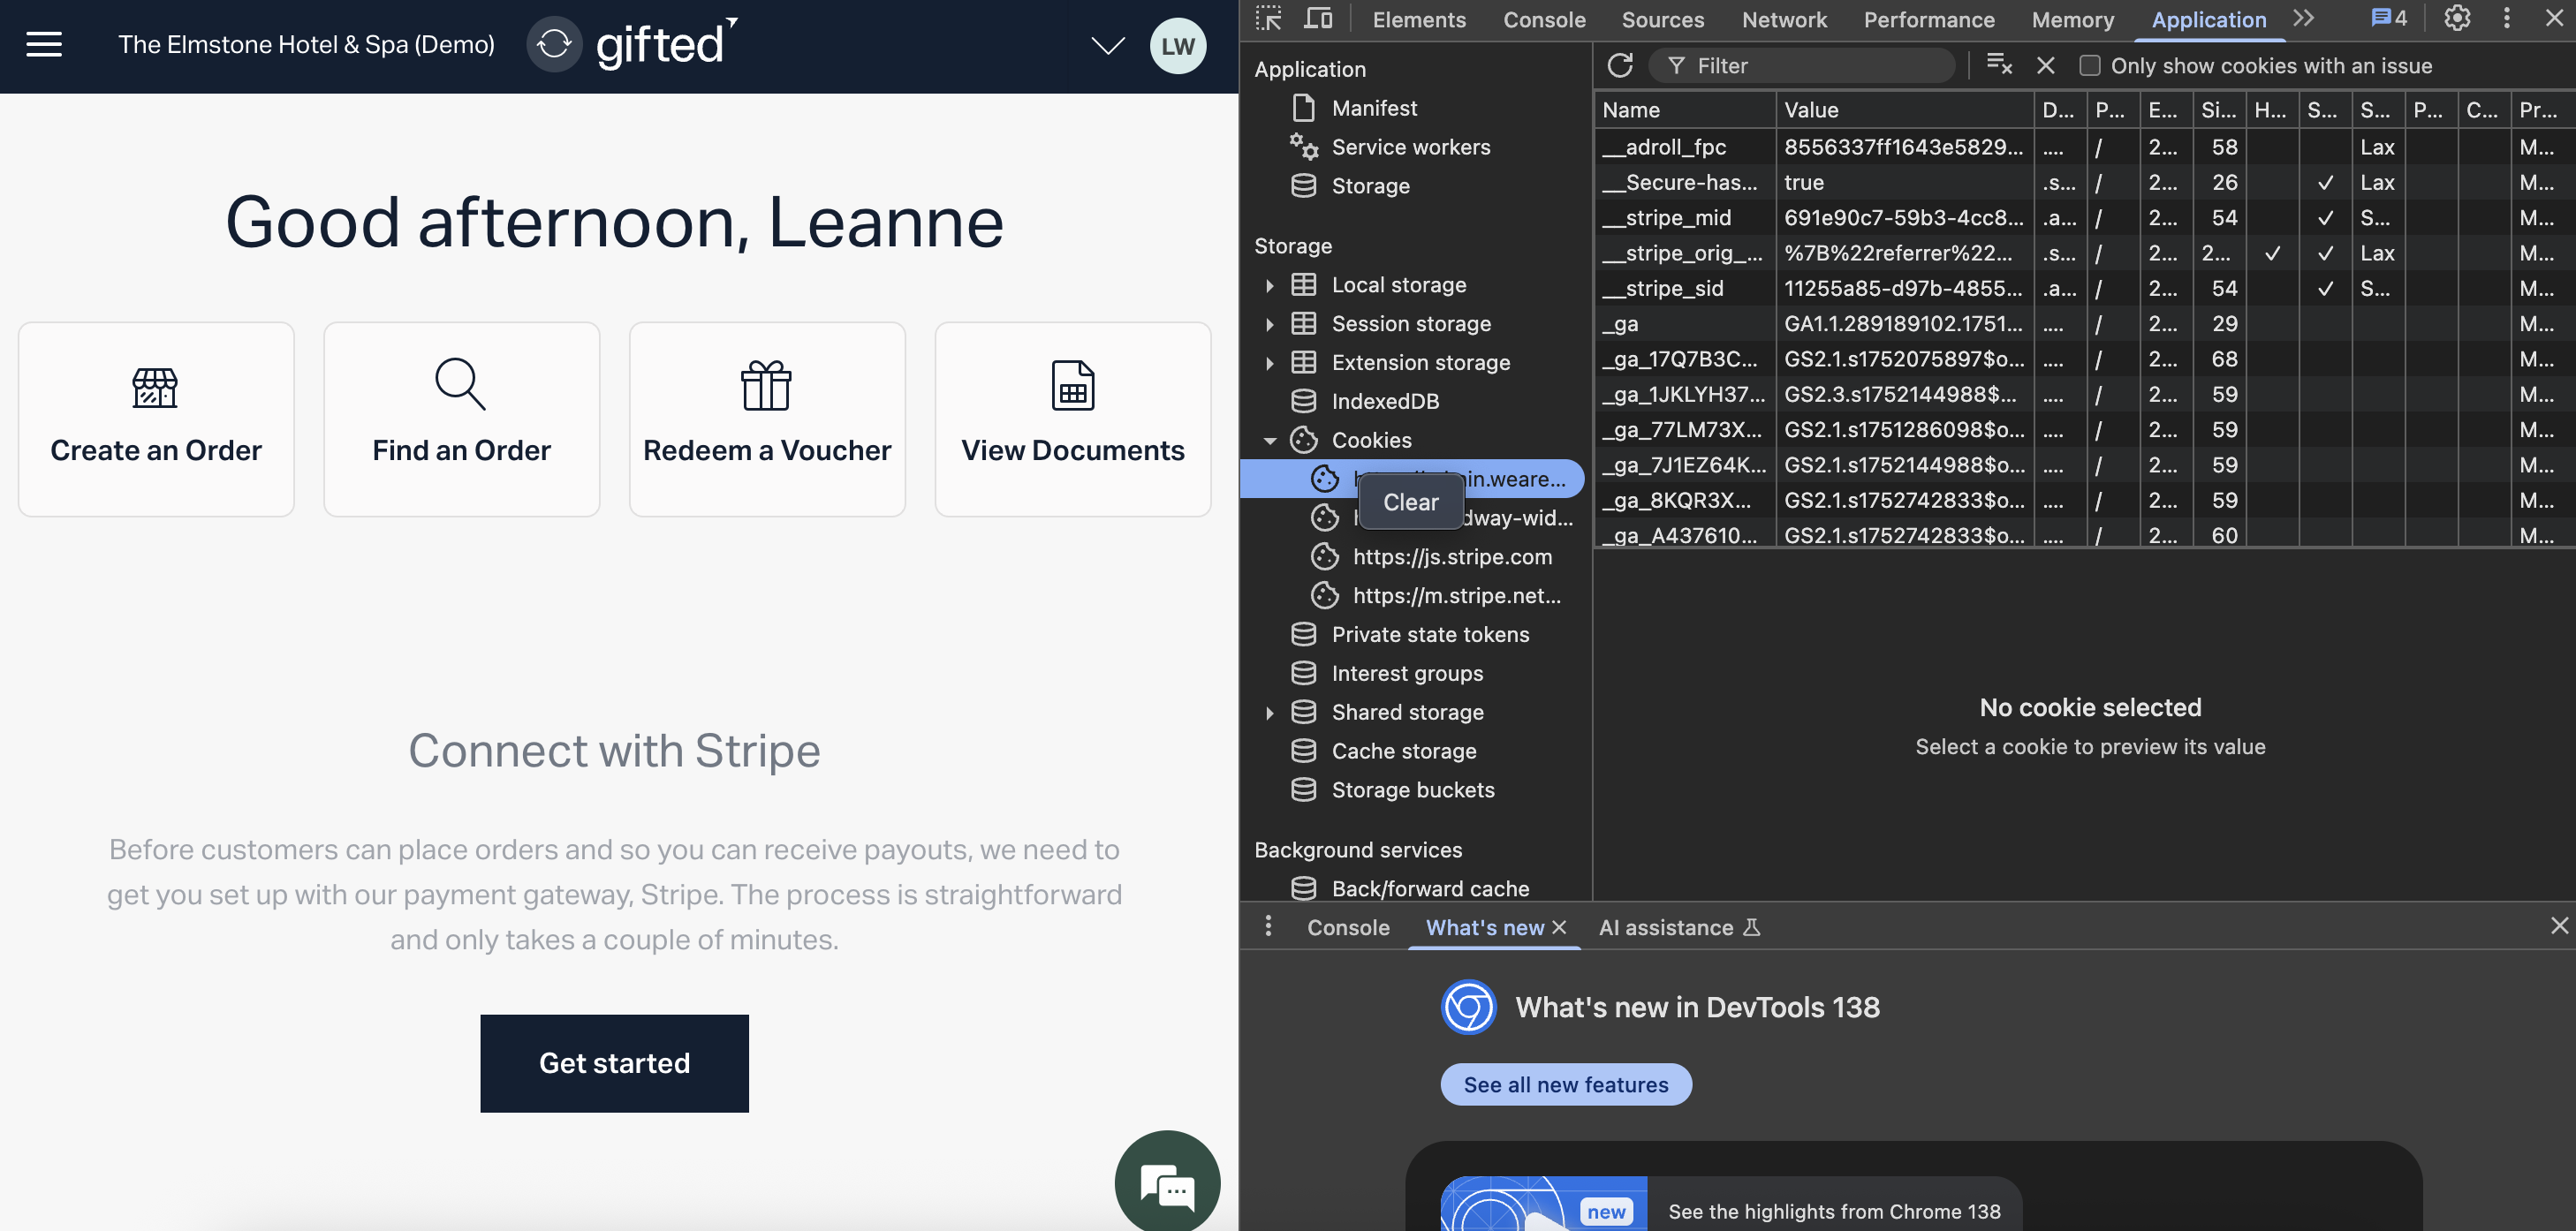Select the Application tab

coord(2208,20)
